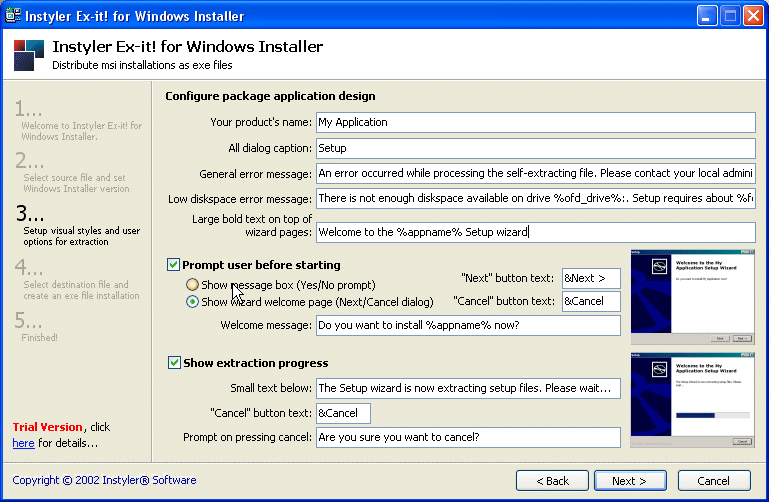Click the General error message text box
The width and height of the screenshot is (769, 502).
tap(535, 174)
